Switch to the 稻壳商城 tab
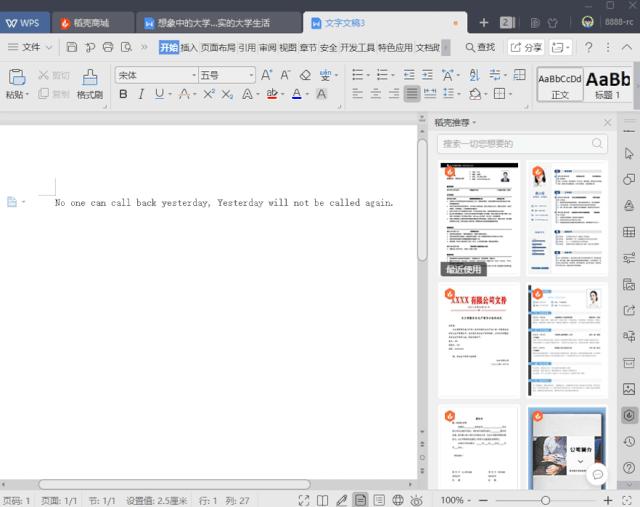This screenshot has width=640, height=507. pyautogui.click(x=93, y=22)
